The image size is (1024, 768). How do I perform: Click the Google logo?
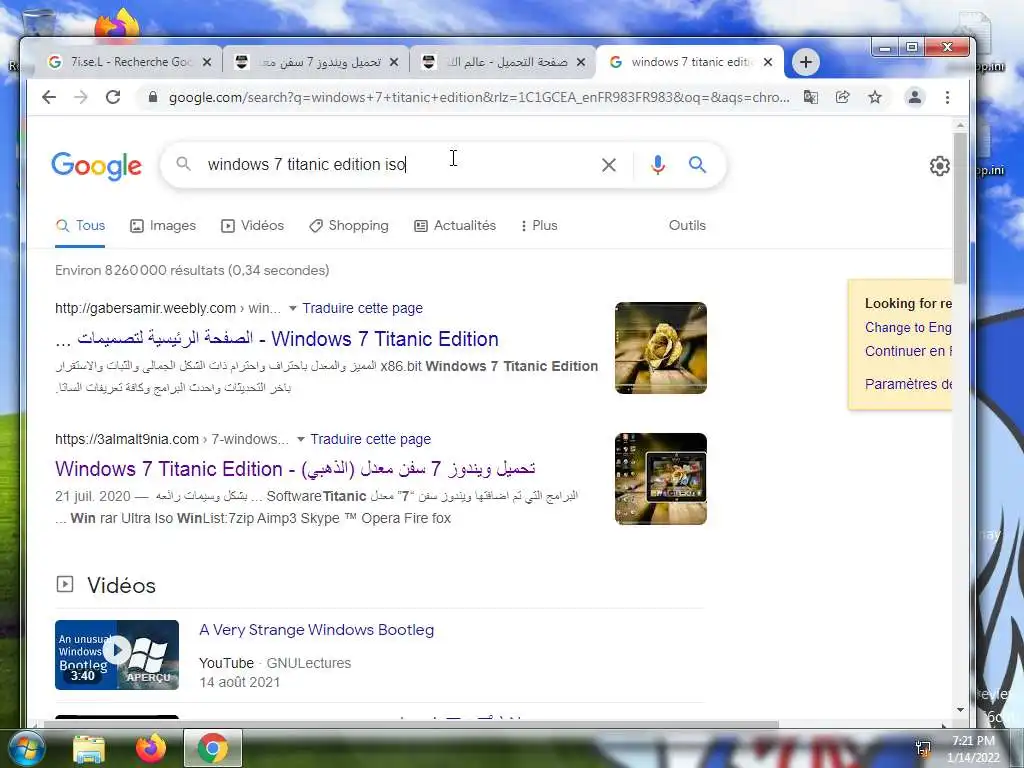point(97,166)
